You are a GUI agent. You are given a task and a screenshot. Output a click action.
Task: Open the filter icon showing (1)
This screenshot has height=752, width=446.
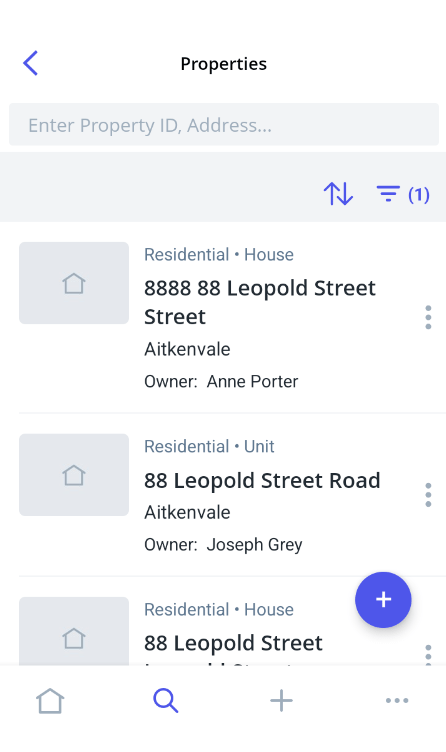point(402,194)
